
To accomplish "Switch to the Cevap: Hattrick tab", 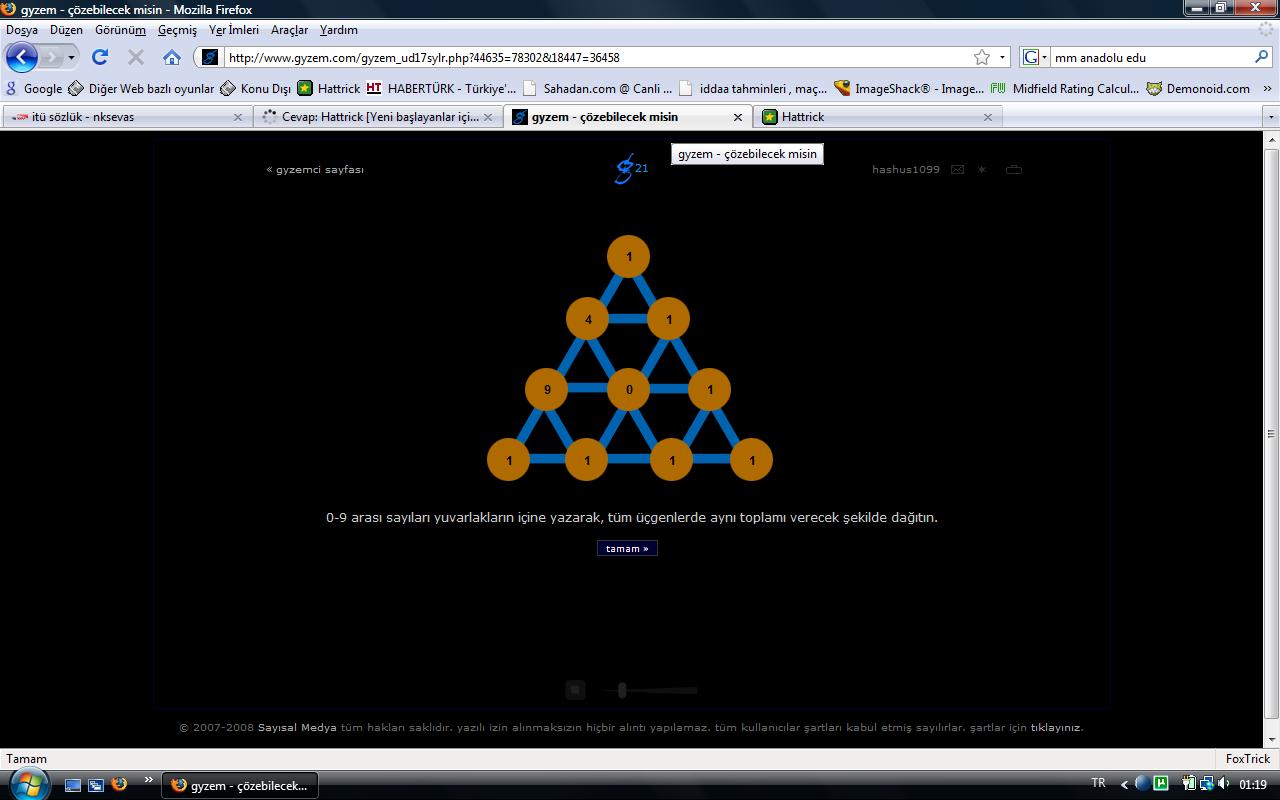I will pyautogui.click(x=377, y=117).
